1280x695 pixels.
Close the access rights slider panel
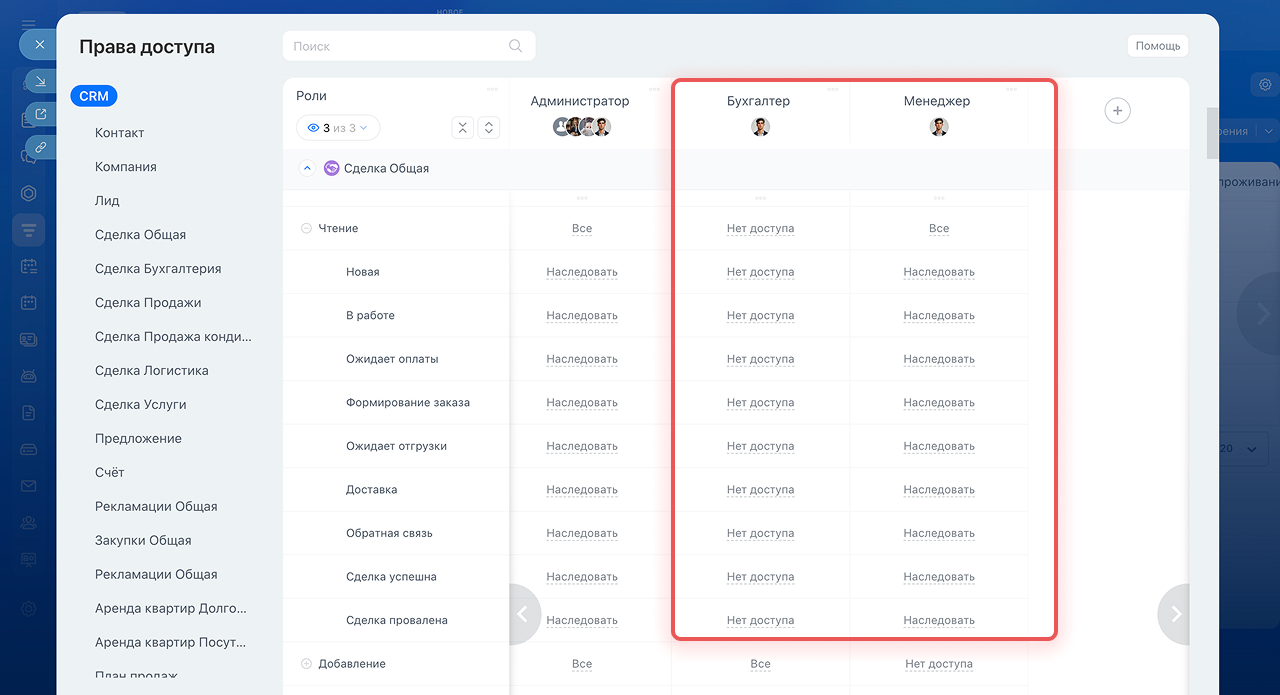(x=38, y=45)
